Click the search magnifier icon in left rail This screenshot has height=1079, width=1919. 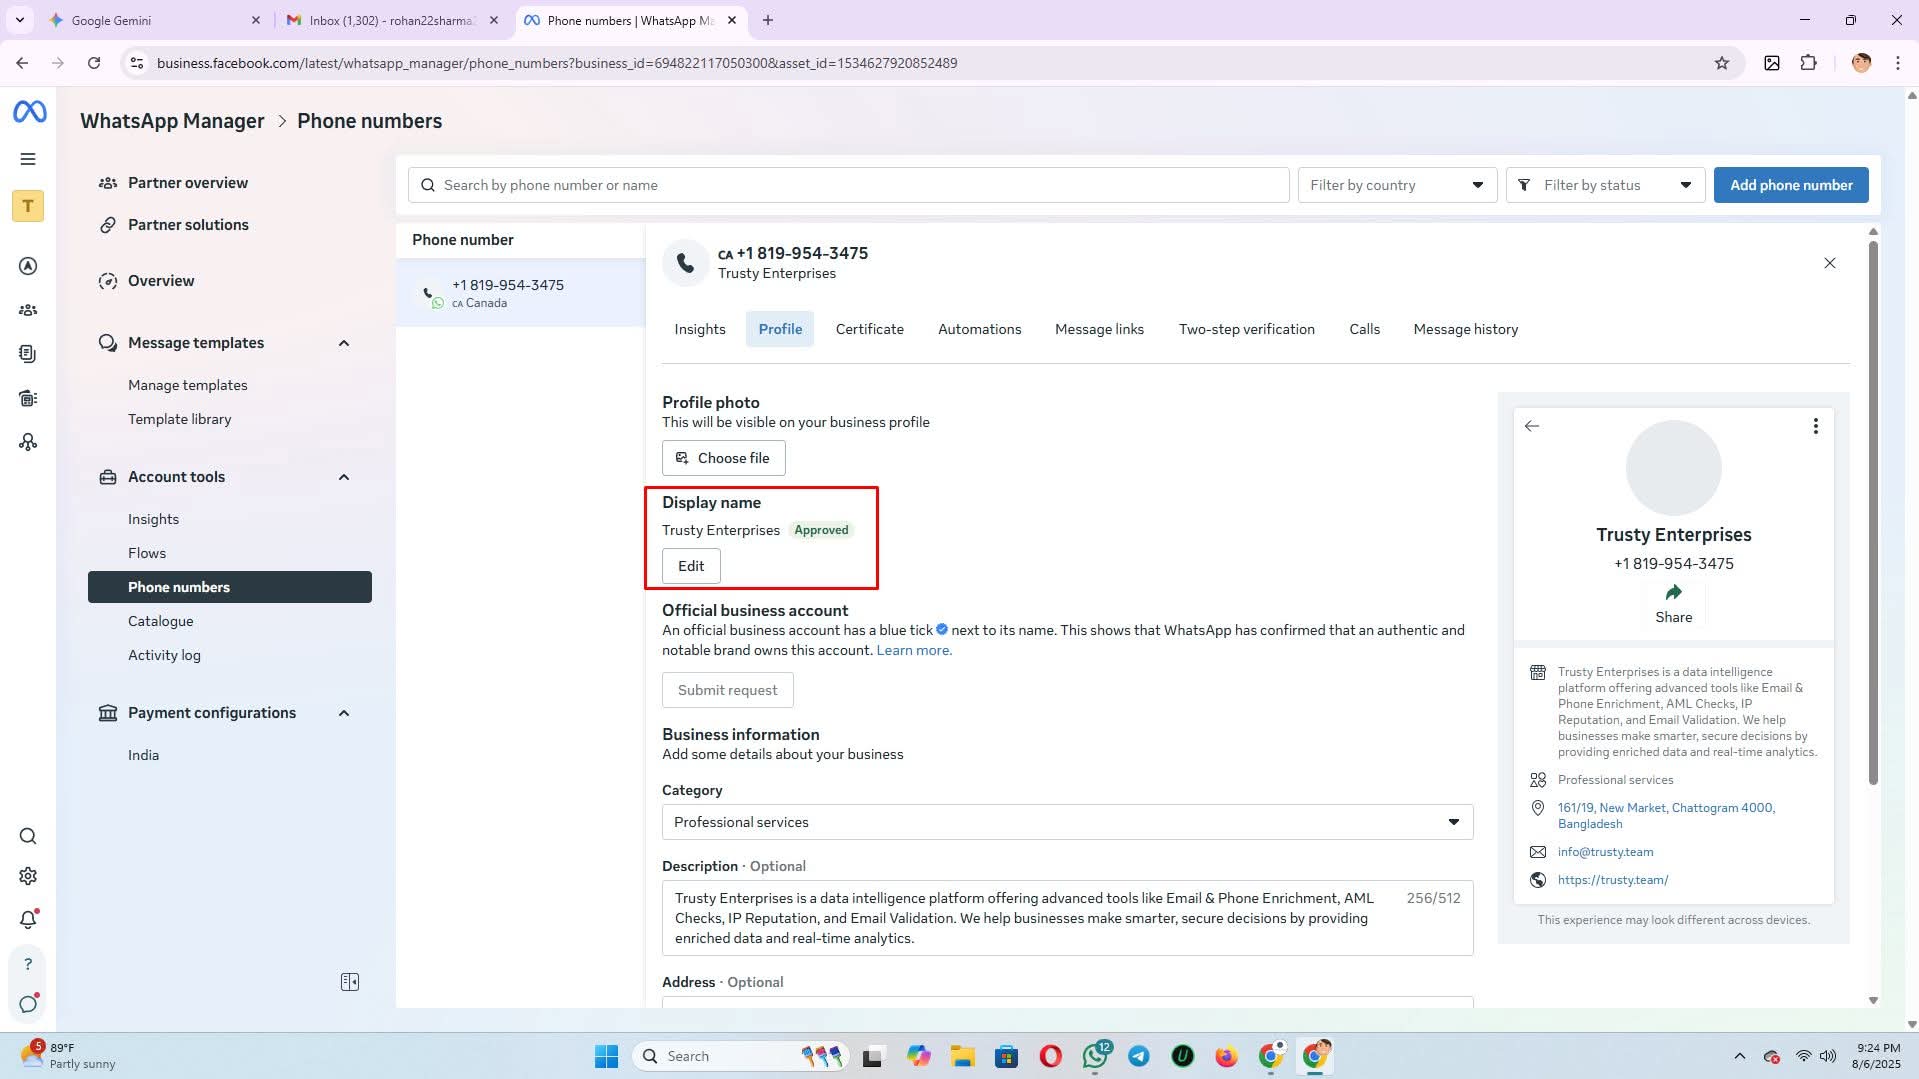tap(28, 836)
